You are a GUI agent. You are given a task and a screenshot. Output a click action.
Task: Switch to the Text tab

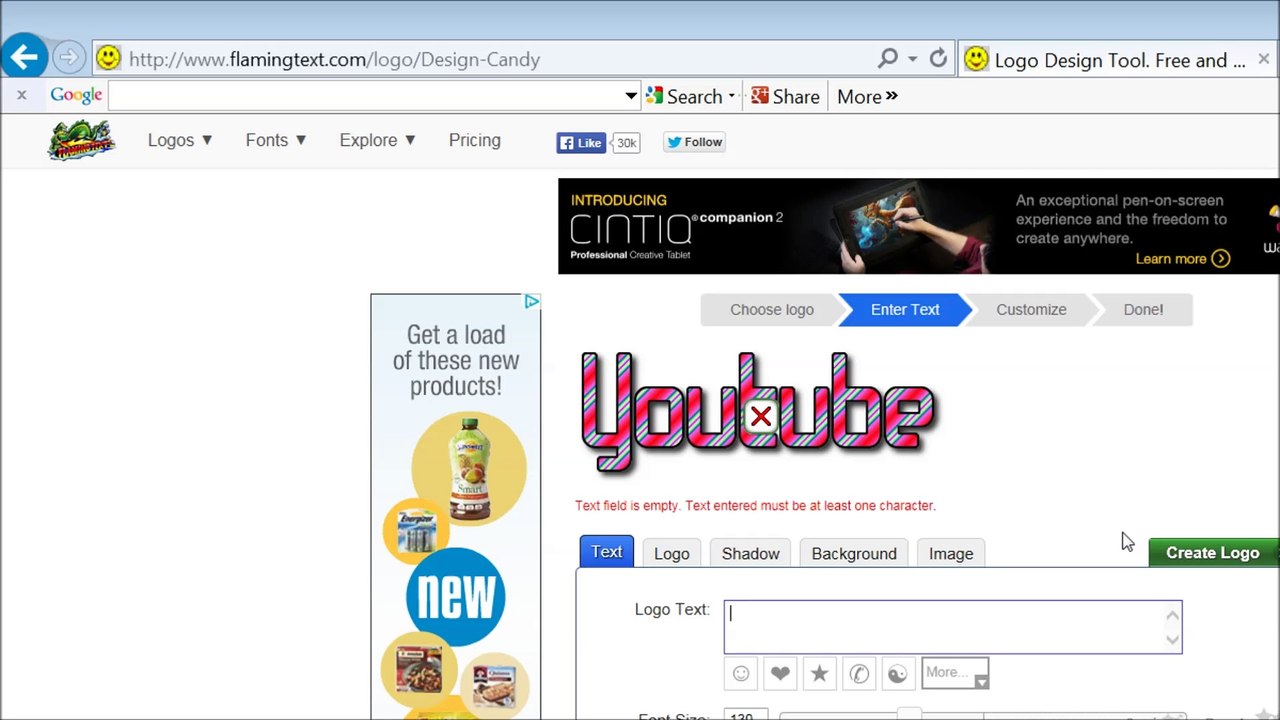(606, 552)
